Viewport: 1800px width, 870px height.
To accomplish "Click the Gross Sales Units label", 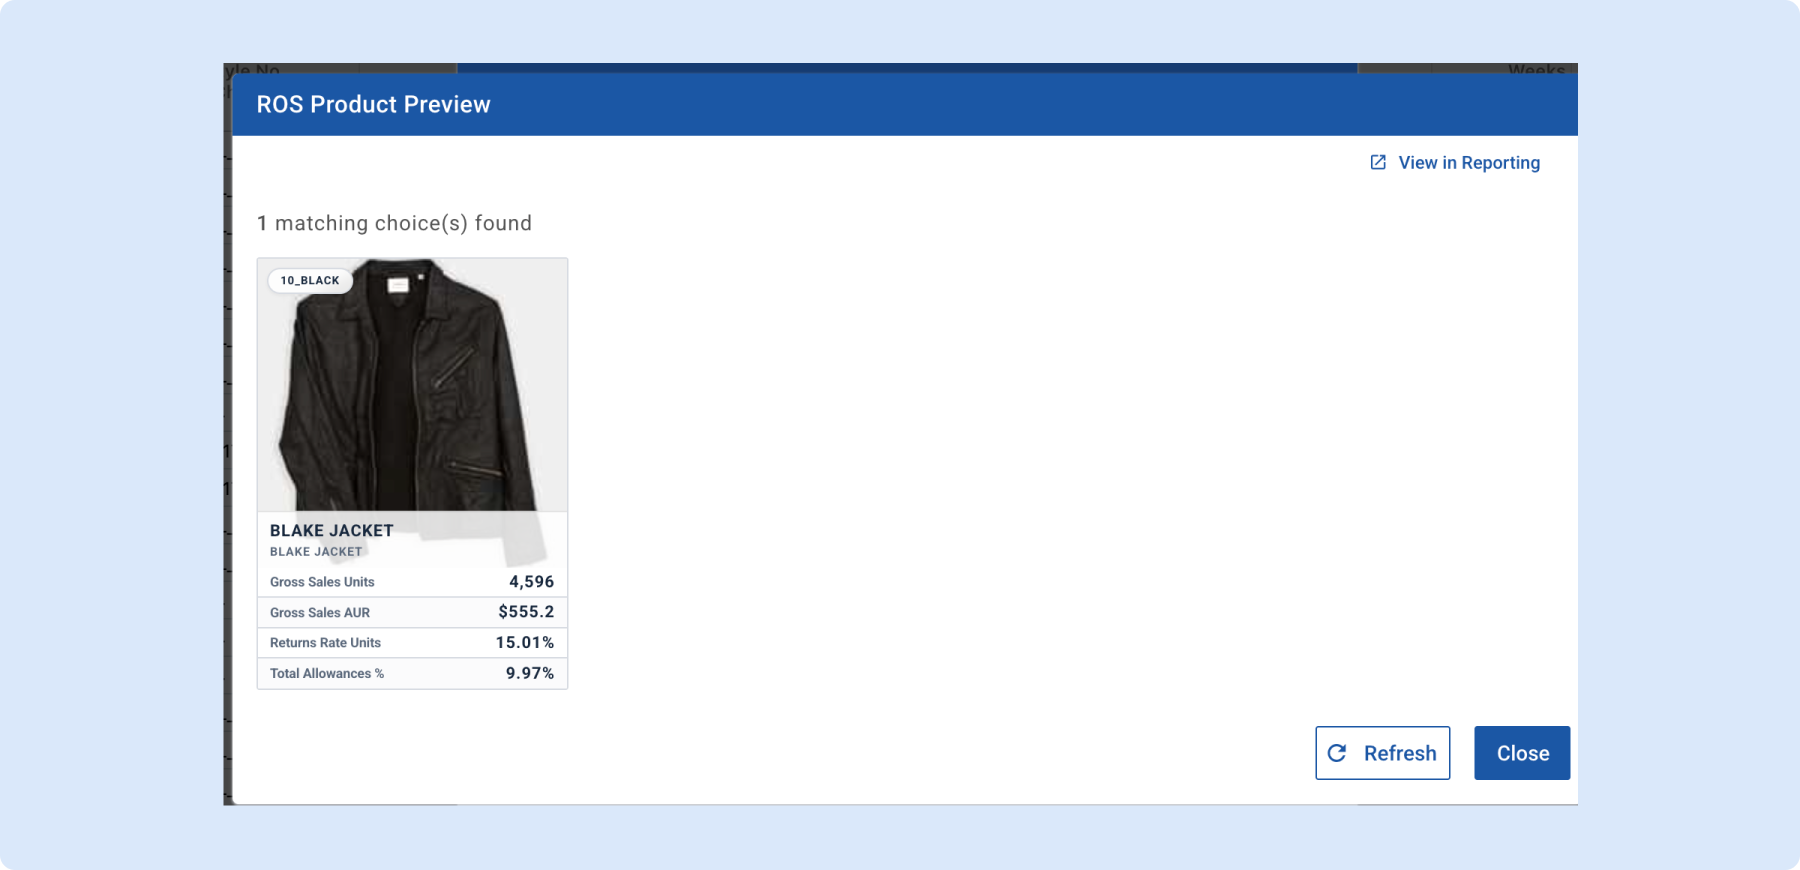I will [322, 582].
